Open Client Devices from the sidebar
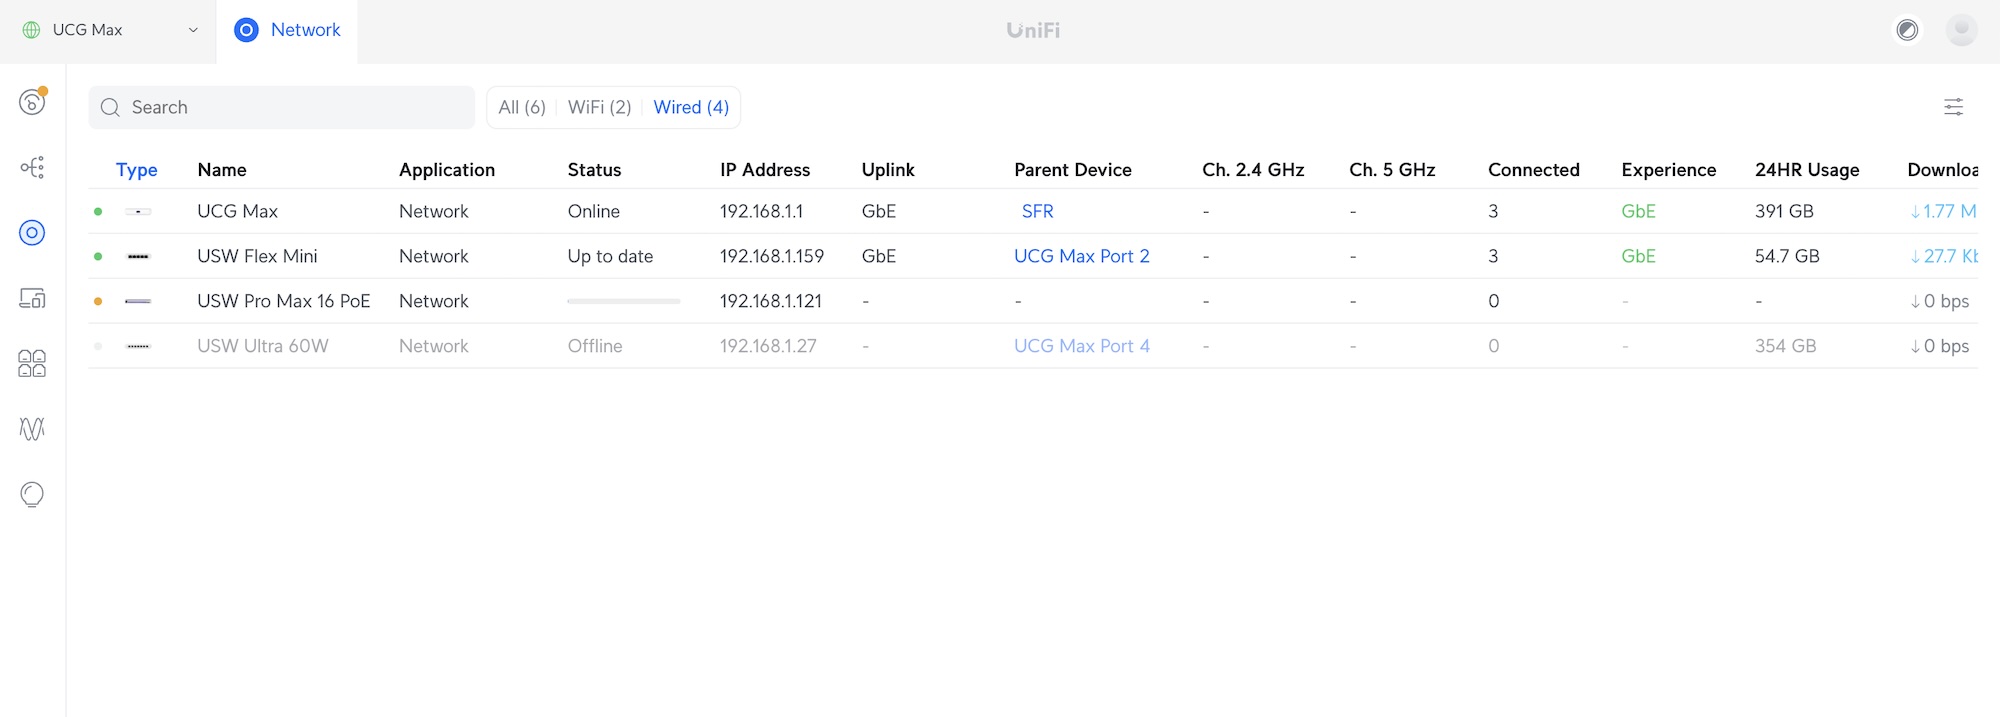This screenshot has height=717, width=2000. click(32, 298)
